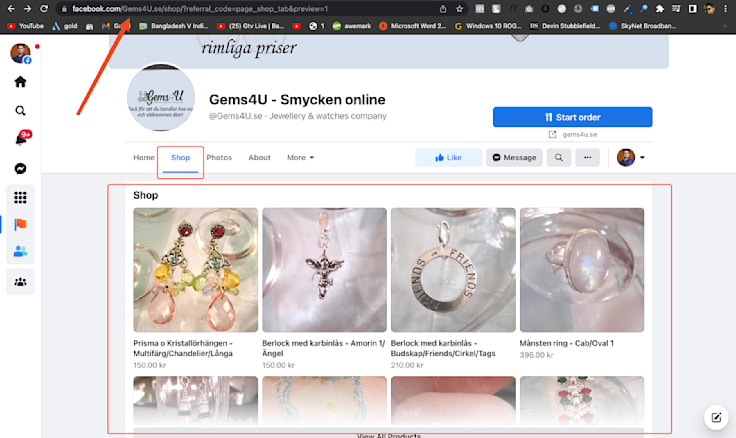The image size is (736, 438).
Task: Switch to the Home tab
Action: click(144, 157)
